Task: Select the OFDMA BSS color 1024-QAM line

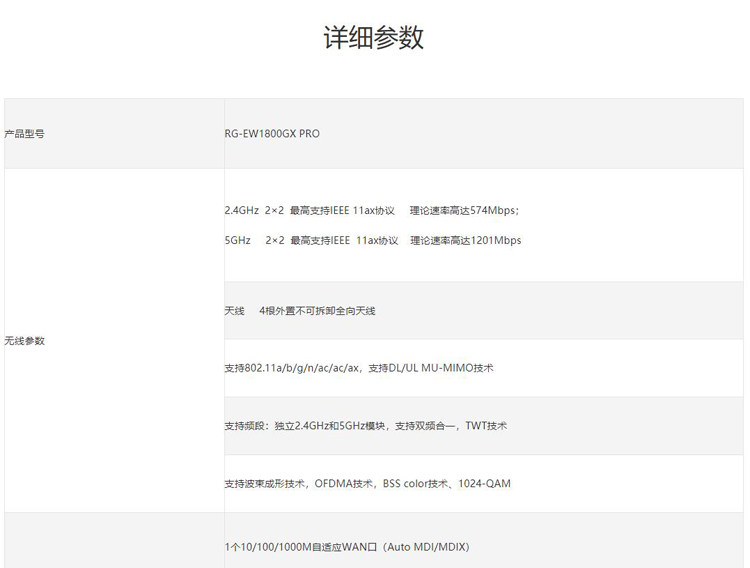Action: [367, 484]
